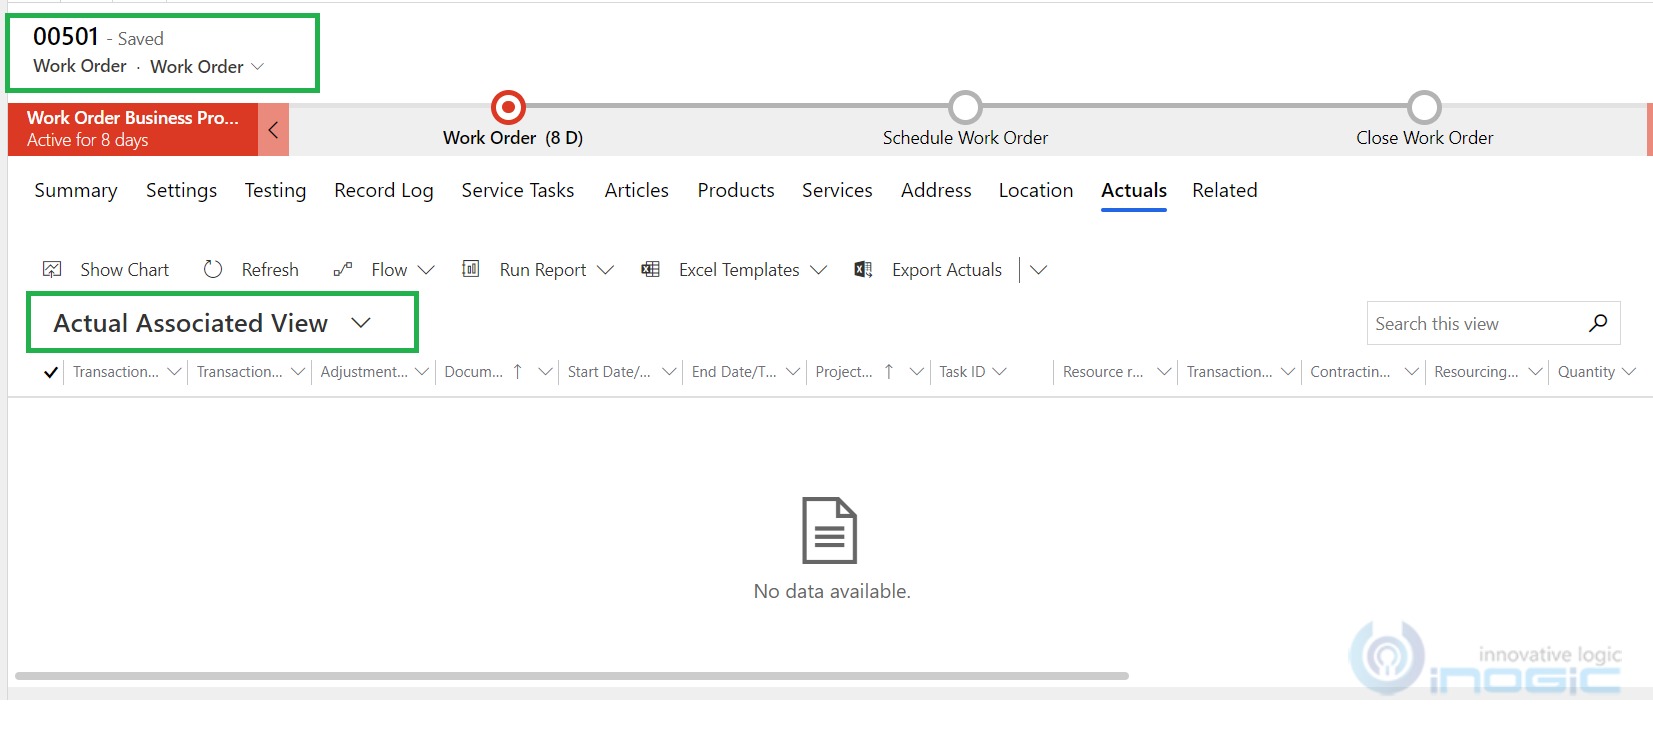Click the first Transaction... column header
The image size is (1653, 737).
coord(116,371)
